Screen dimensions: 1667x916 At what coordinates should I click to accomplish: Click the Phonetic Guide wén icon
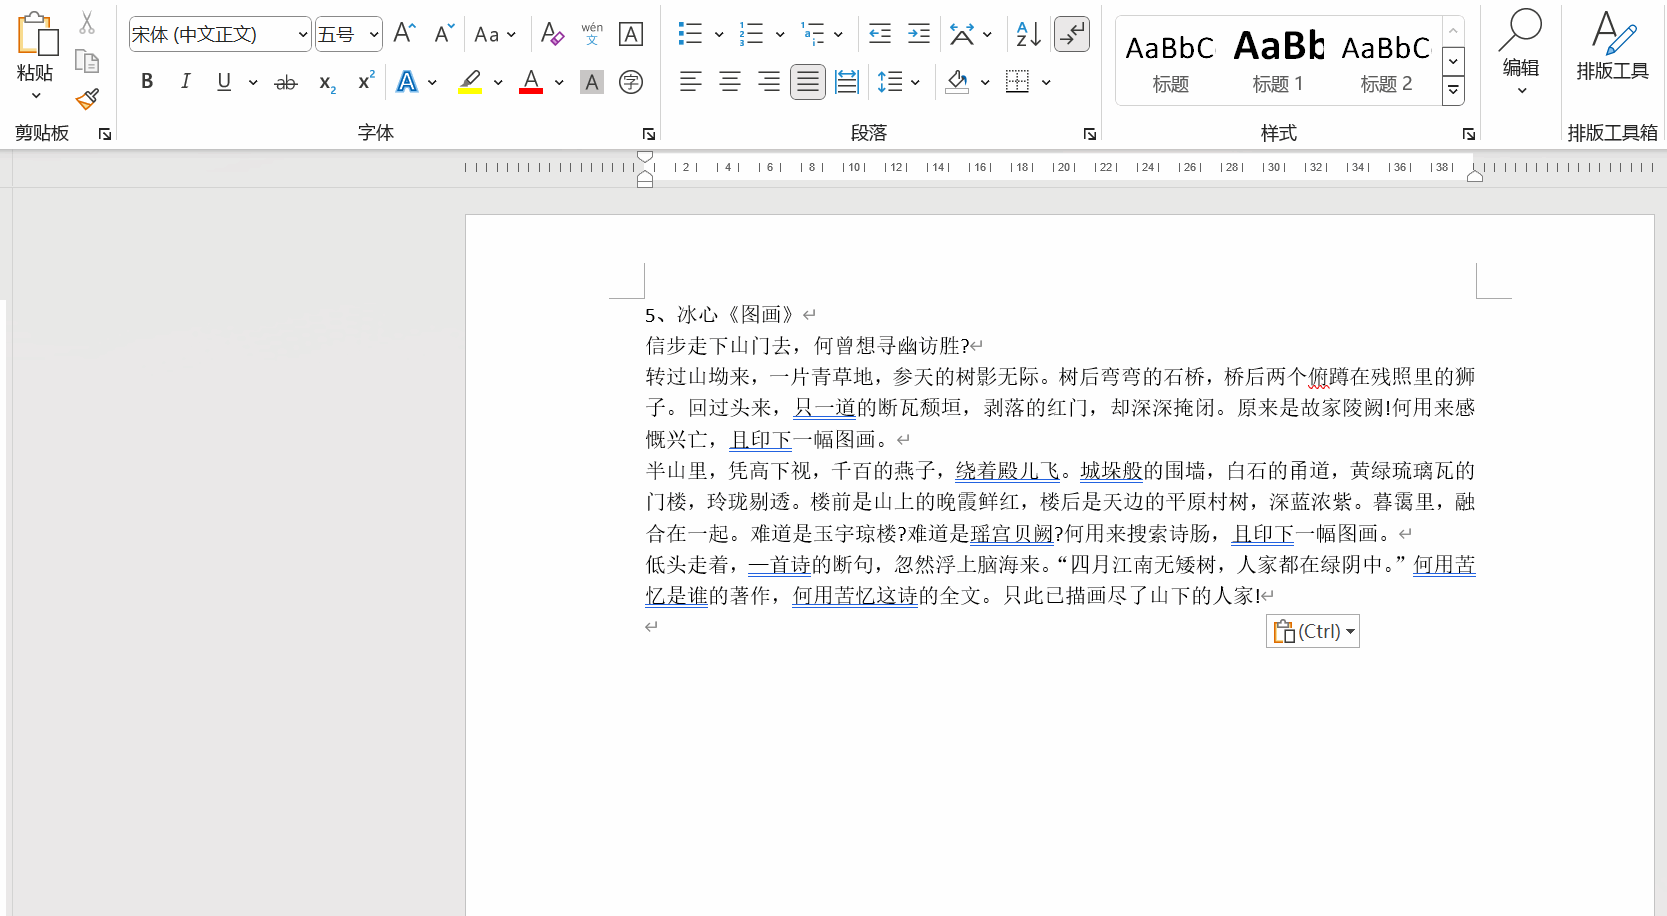(592, 34)
